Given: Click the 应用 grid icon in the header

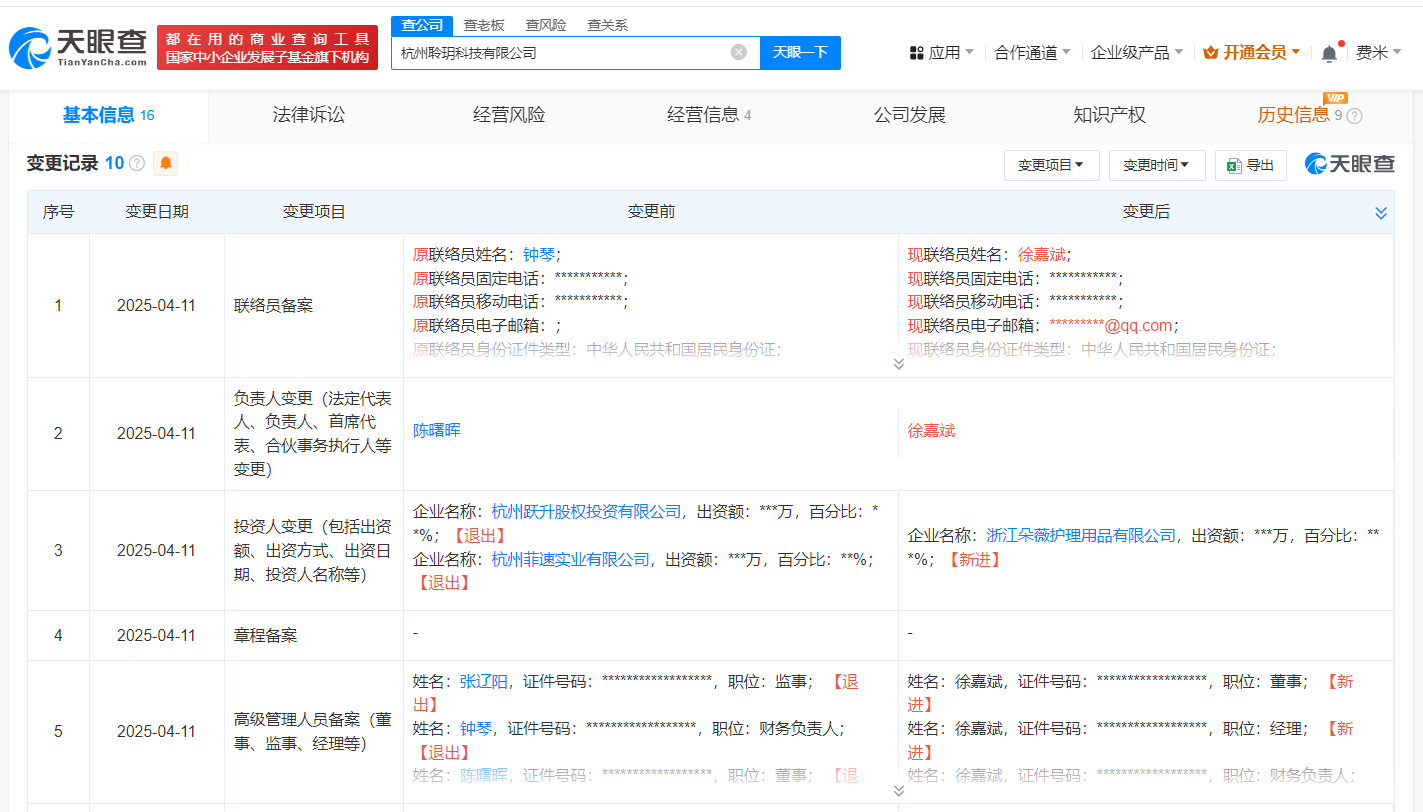Looking at the screenshot, I should [916, 53].
